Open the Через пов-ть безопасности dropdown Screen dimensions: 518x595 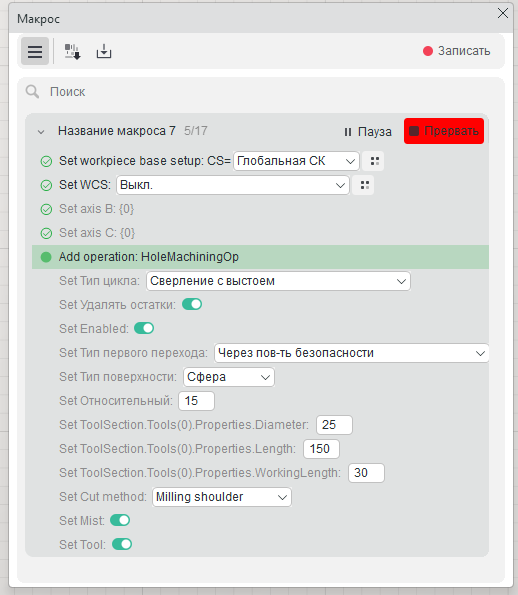coord(351,353)
